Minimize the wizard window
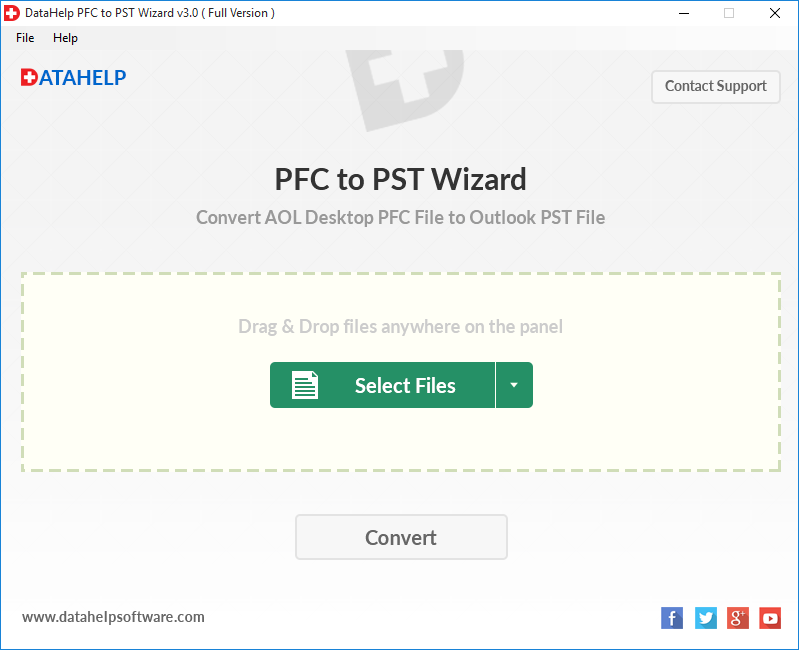This screenshot has width=799, height=650. (684, 13)
